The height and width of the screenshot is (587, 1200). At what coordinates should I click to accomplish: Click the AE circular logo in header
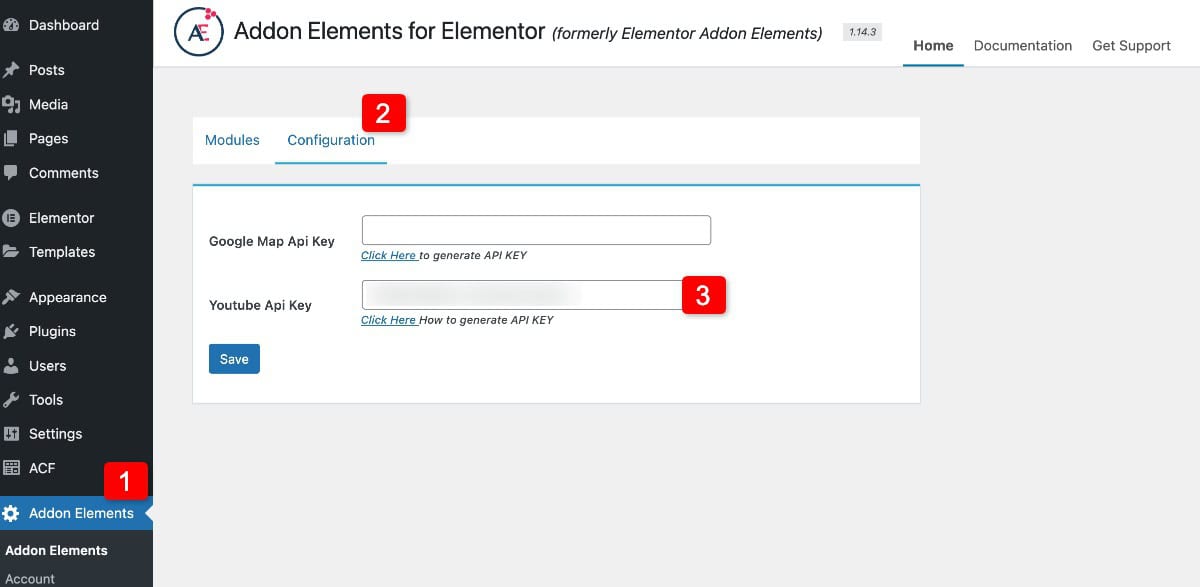pyautogui.click(x=198, y=32)
